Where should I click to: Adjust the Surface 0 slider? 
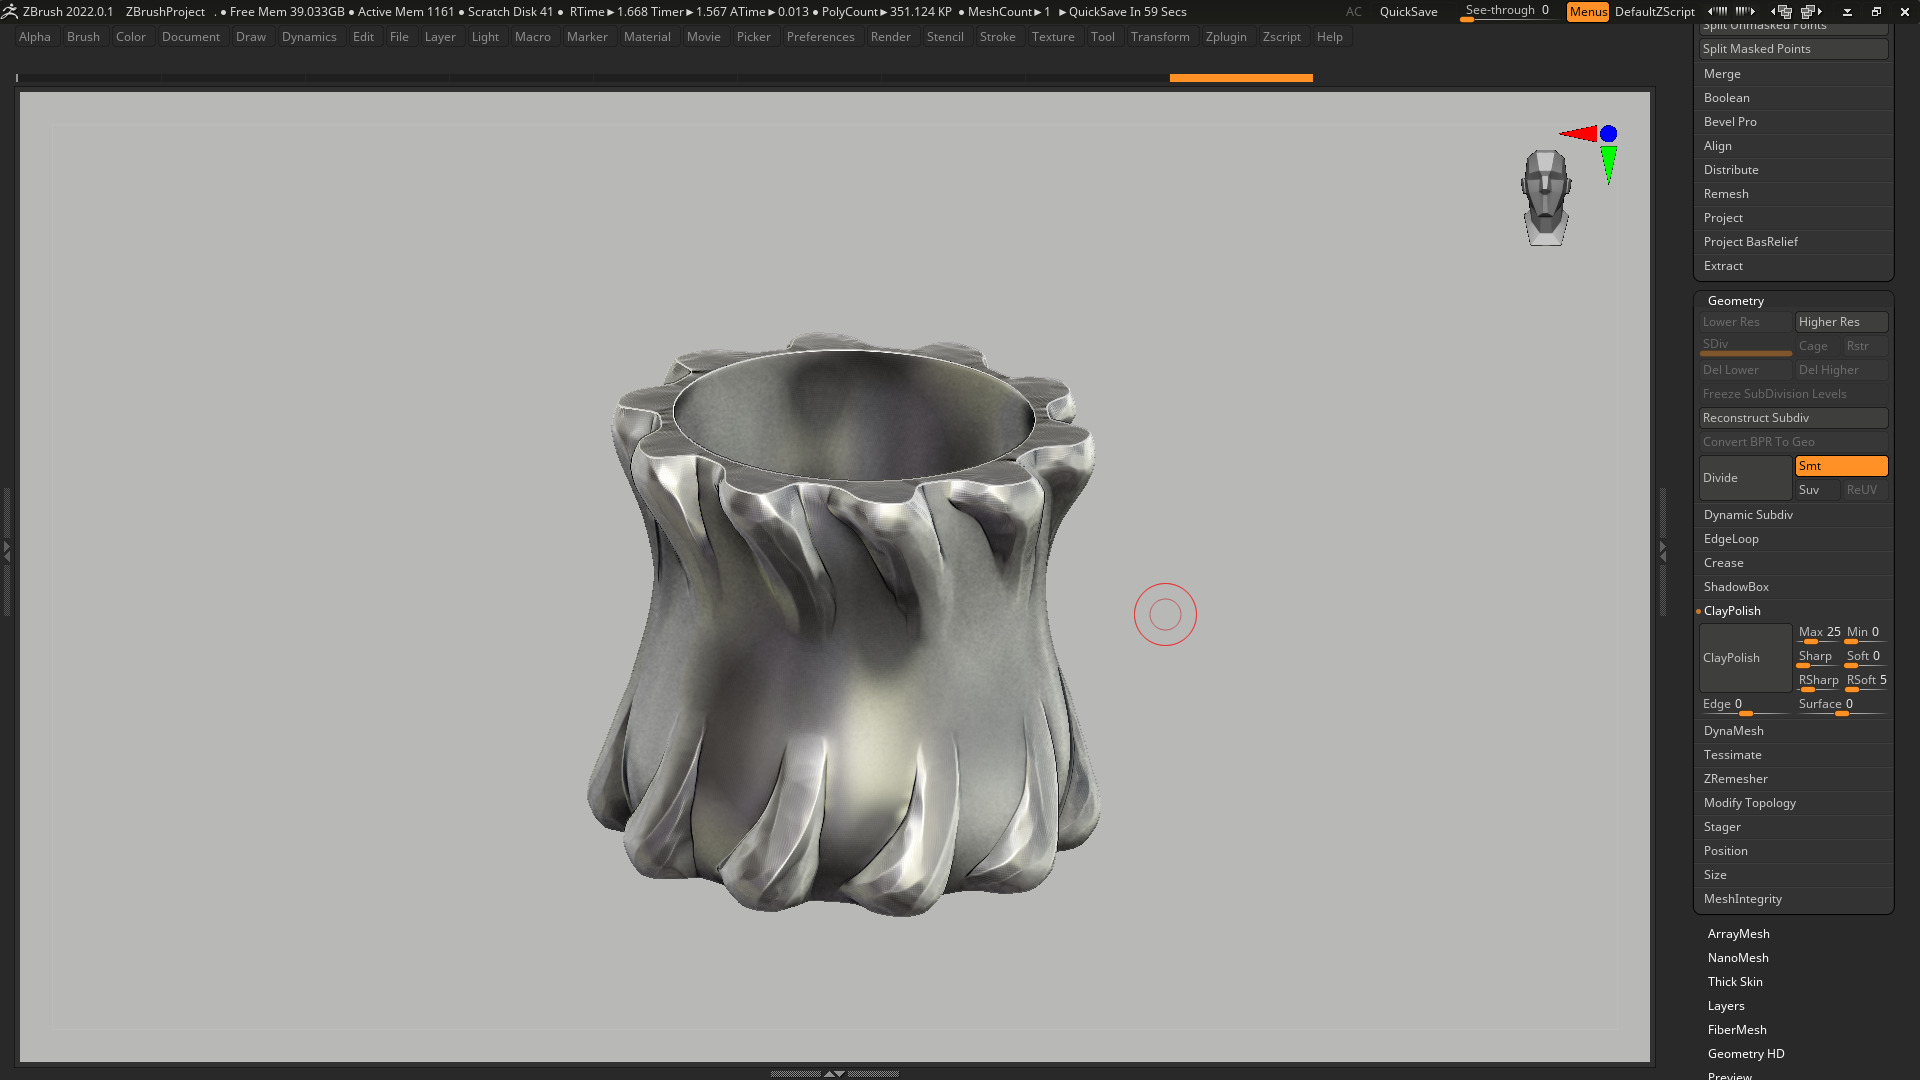(x=1841, y=705)
